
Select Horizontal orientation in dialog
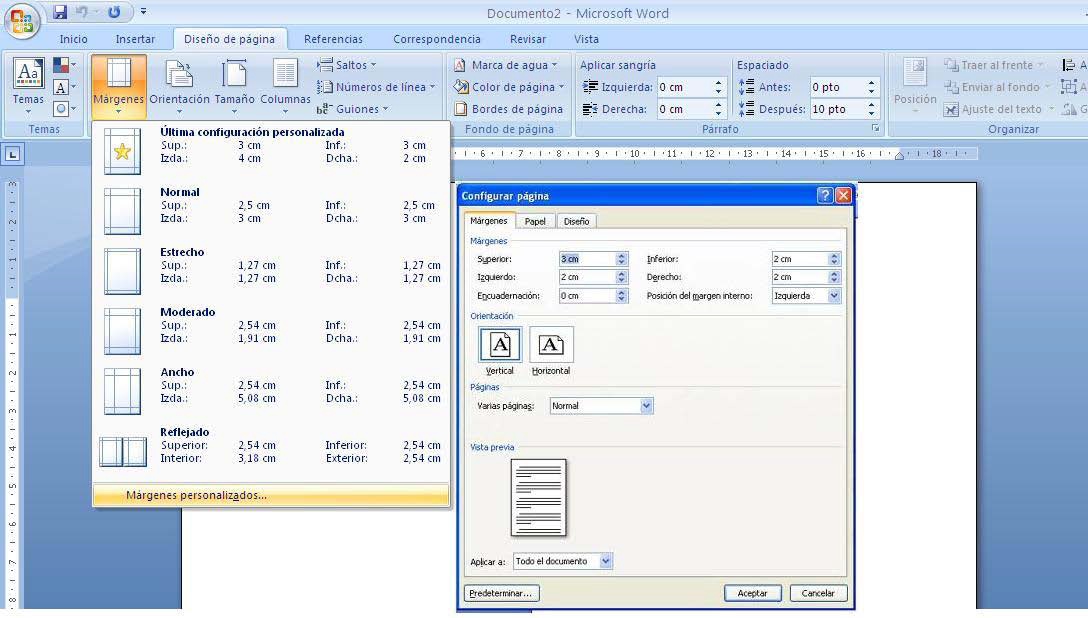(x=551, y=351)
